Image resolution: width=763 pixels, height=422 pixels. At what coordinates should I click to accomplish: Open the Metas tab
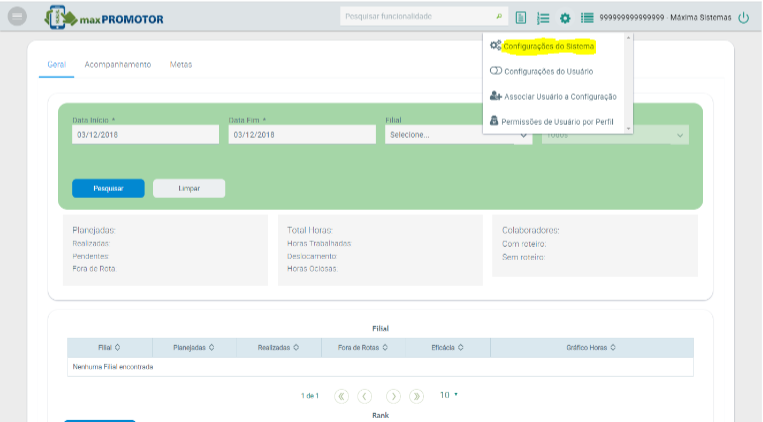coord(181,64)
